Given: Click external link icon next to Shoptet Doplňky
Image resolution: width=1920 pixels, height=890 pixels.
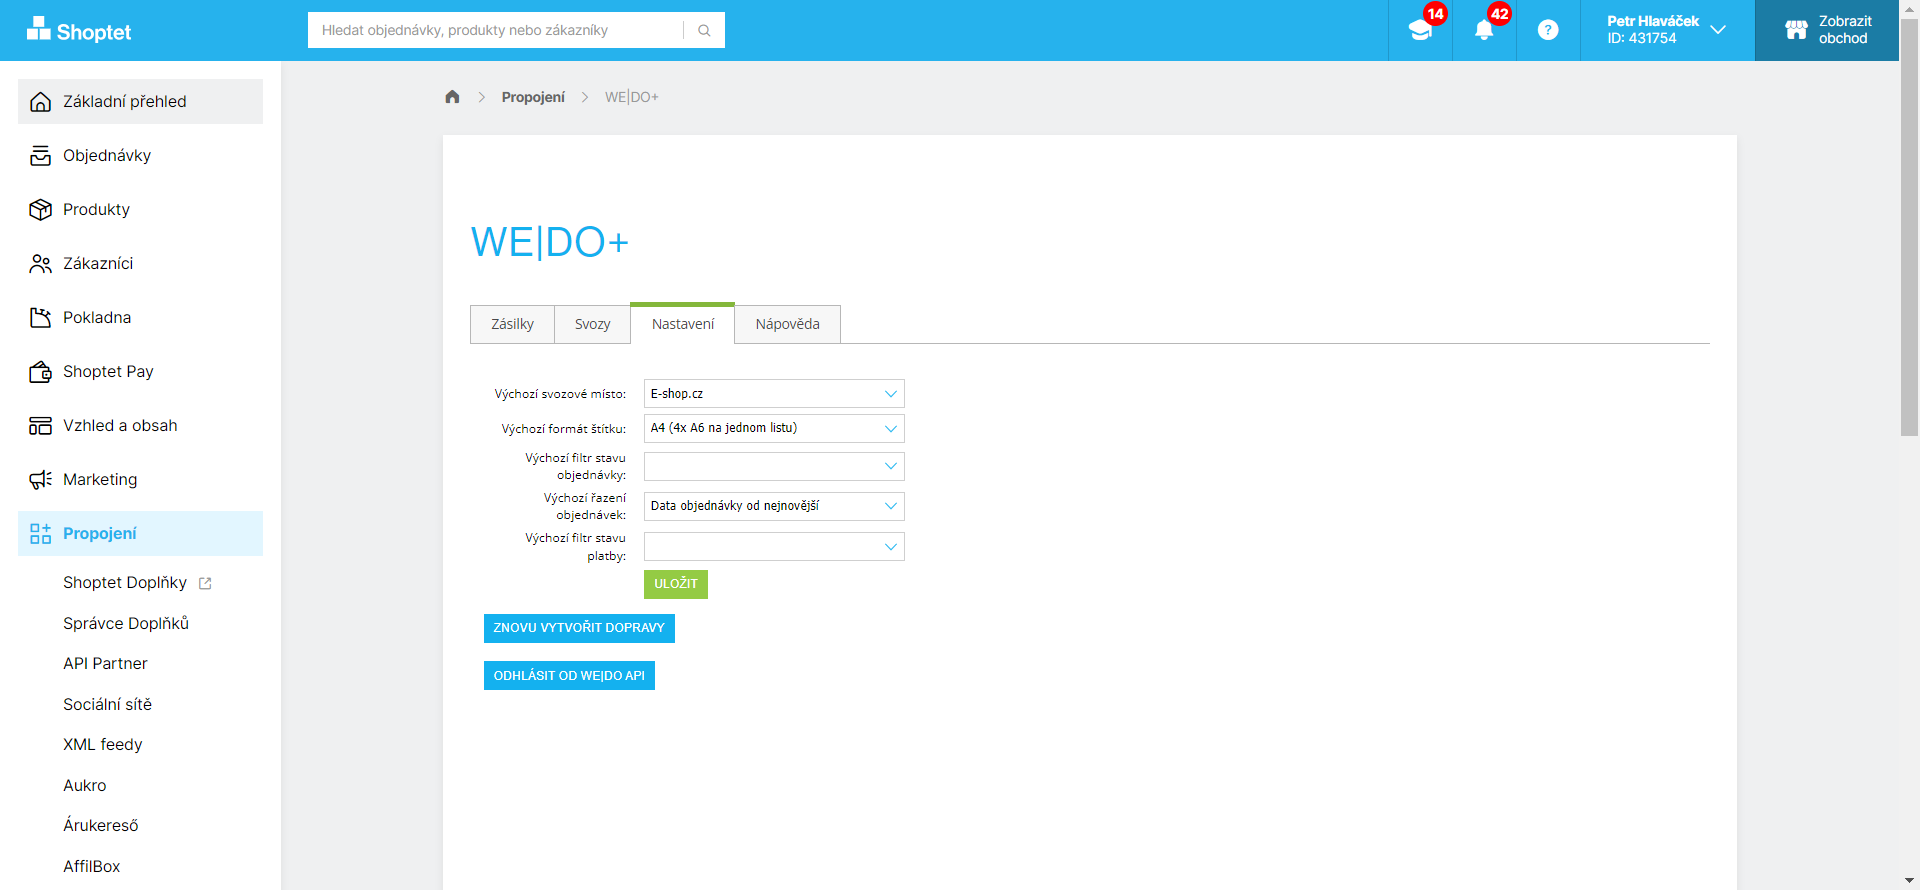Looking at the screenshot, I should [205, 583].
